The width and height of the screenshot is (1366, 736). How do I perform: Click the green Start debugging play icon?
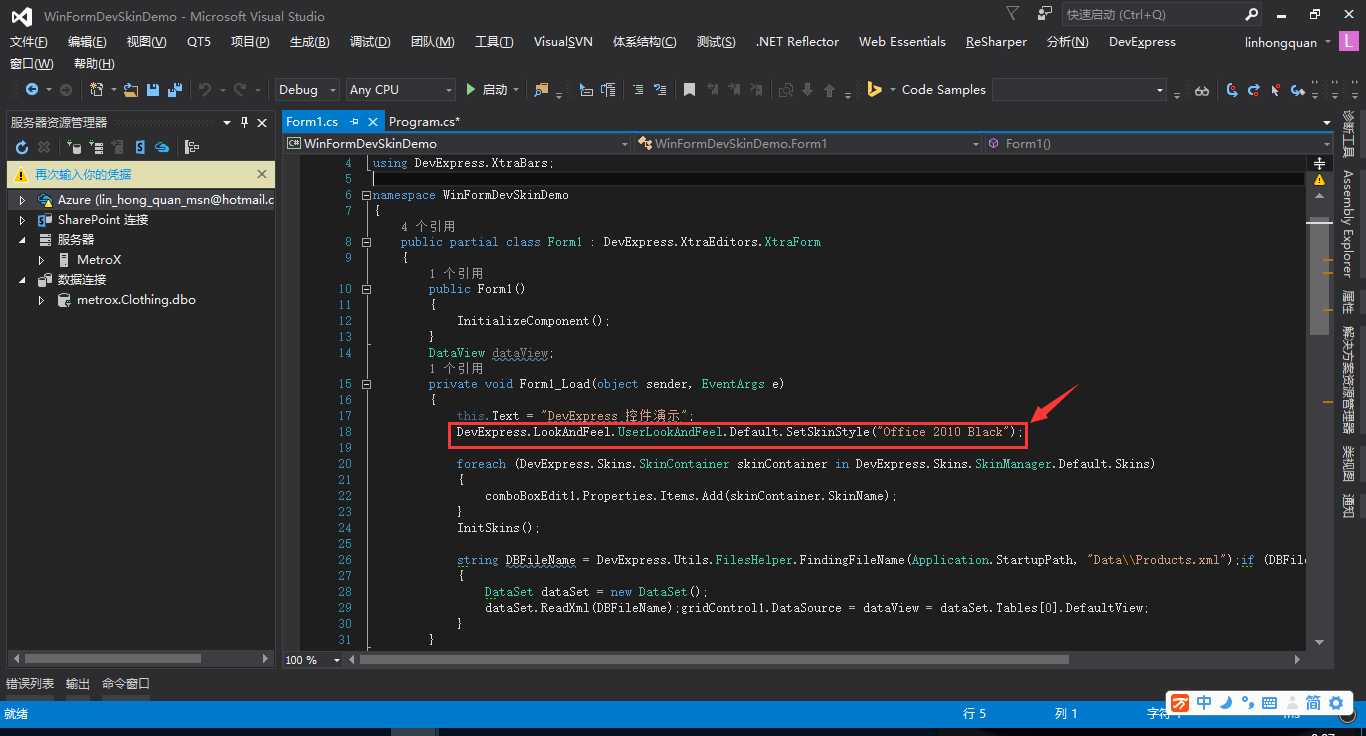(471, 90)
